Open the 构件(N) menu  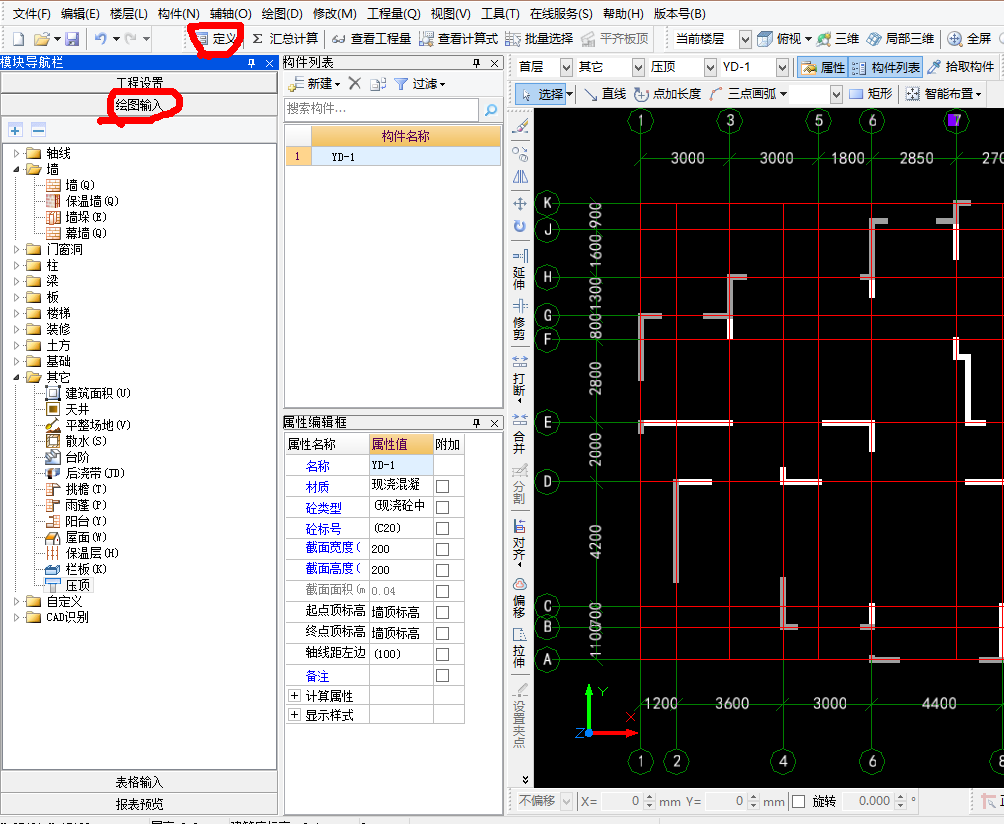click(179, 13)
